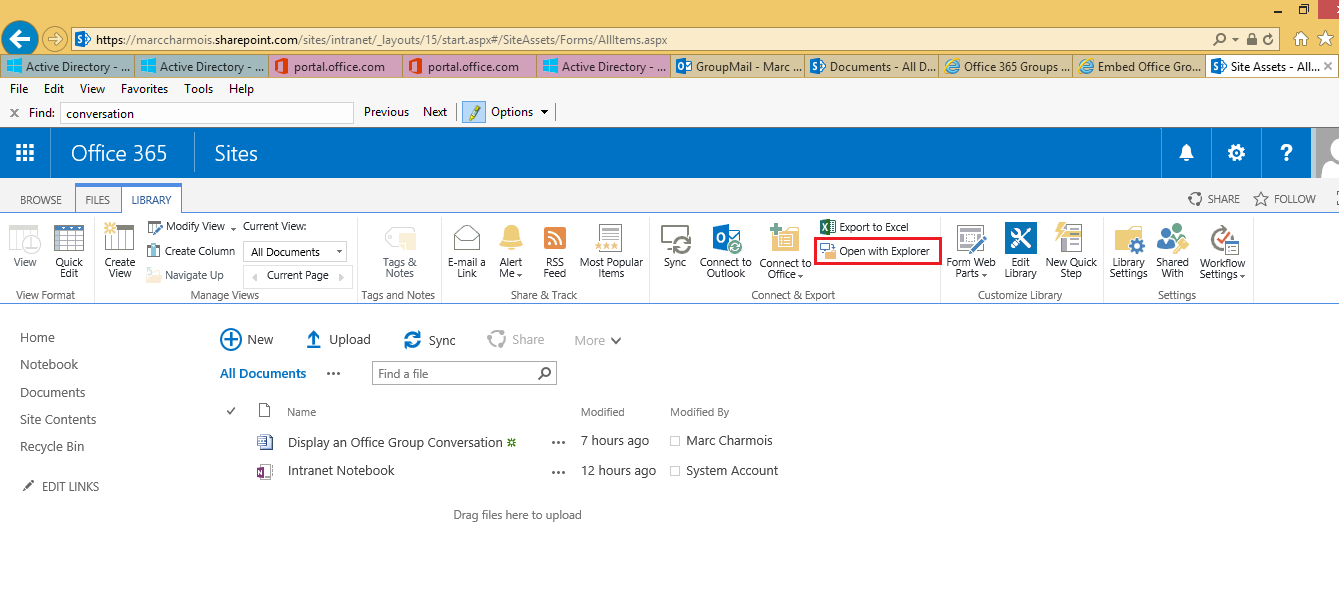
Task: Click the Create Column button
Action: pyautogui.click(x=191, y=251)
